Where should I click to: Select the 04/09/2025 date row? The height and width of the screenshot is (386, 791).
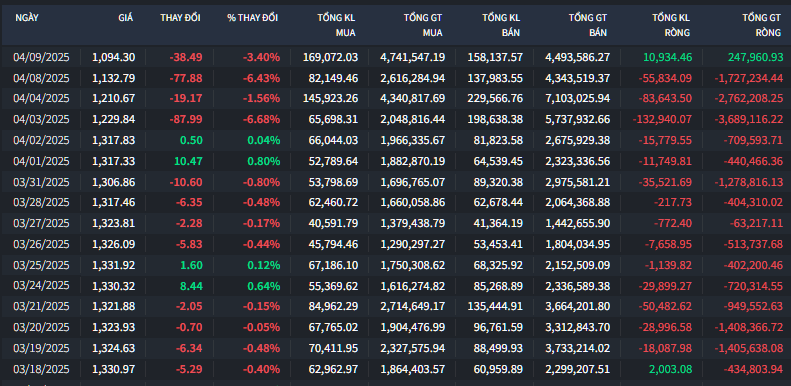coord(396,57)
